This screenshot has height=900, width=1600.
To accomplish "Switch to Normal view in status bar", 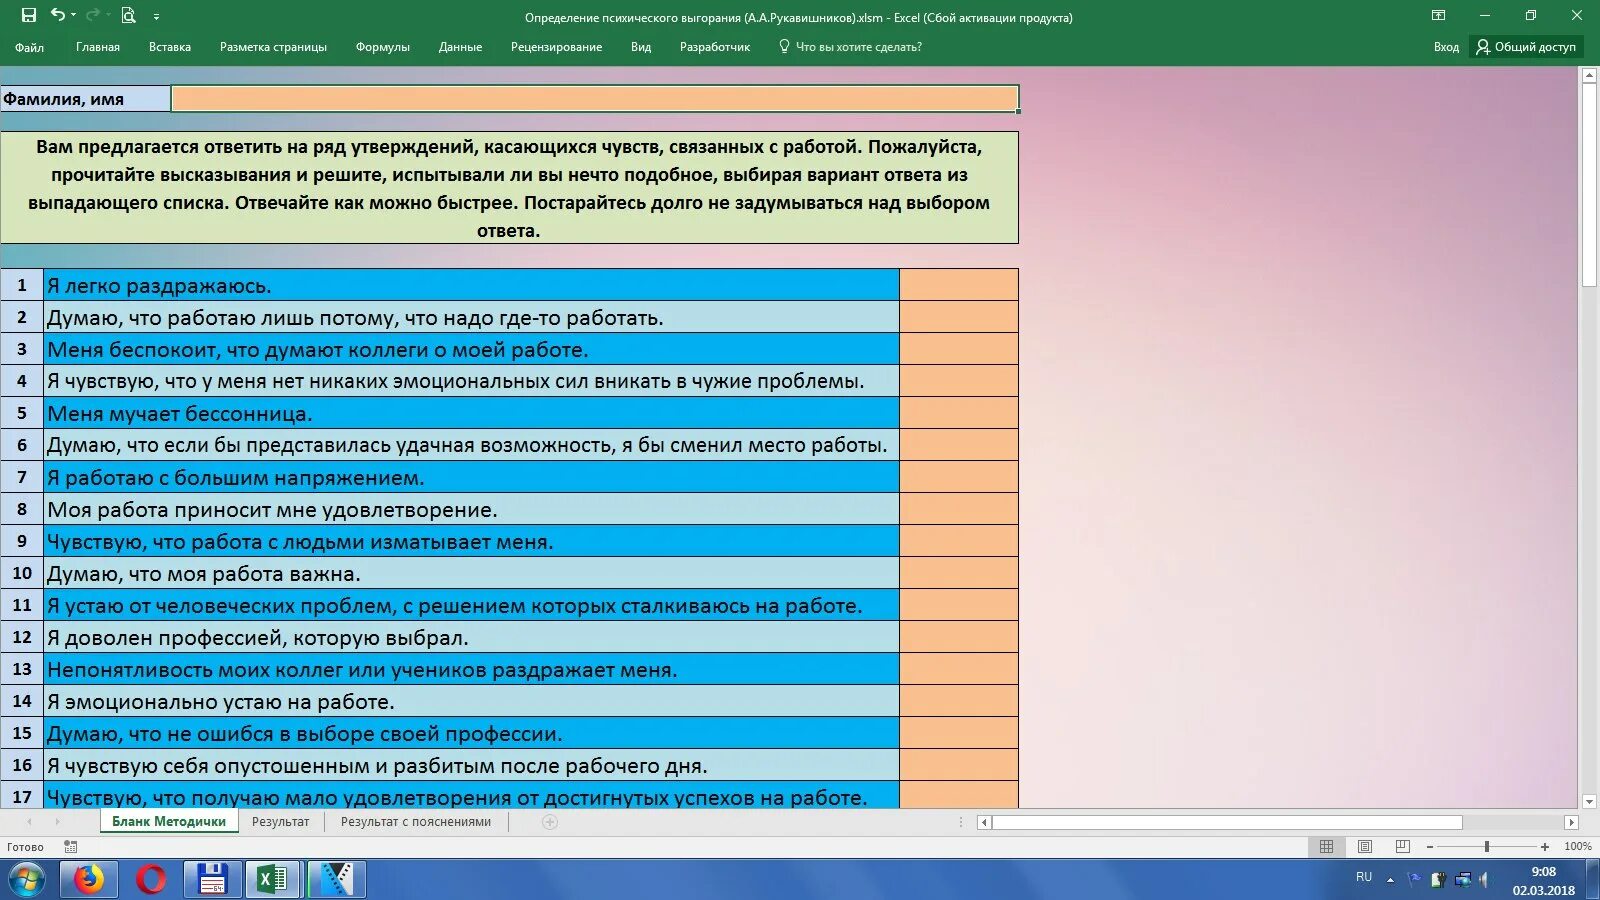I will [x=1326, y=847].
